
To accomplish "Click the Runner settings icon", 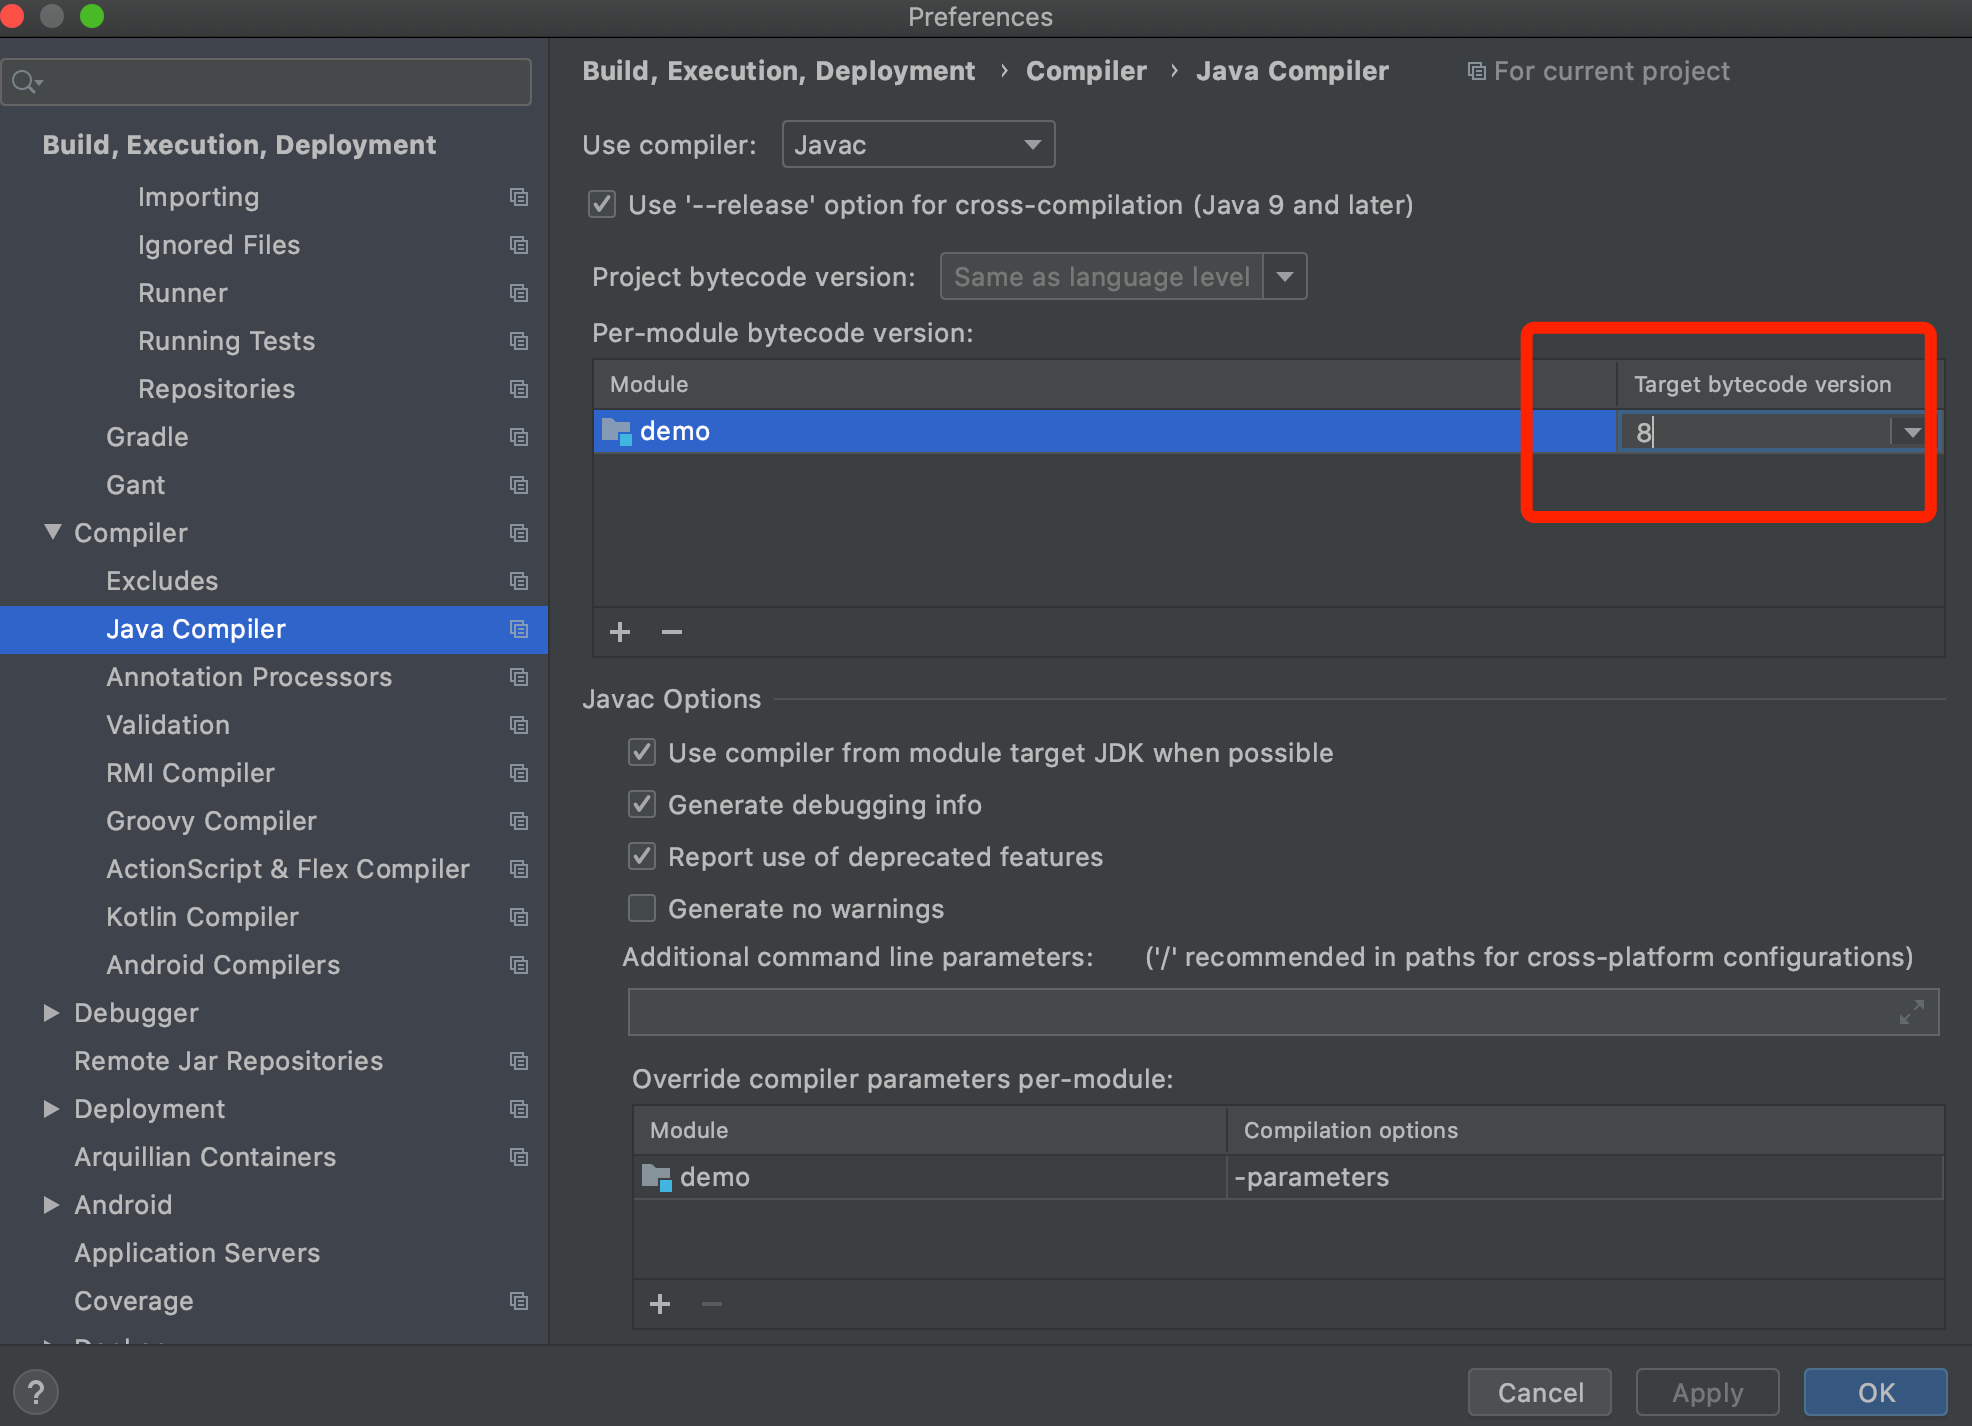I will pos(522,291).
